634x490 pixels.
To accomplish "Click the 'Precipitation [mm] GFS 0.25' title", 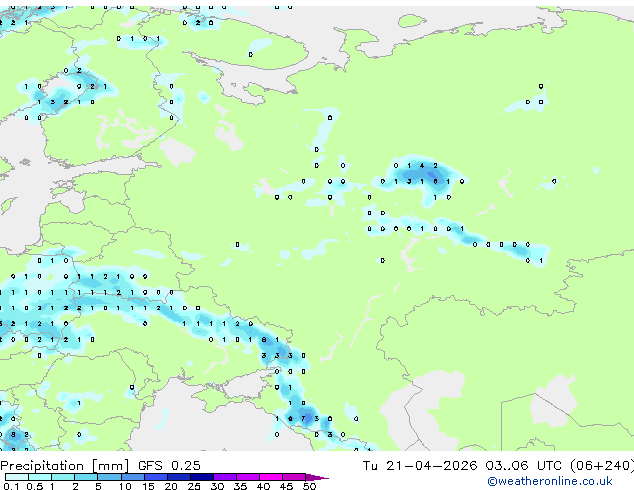I will (100, 466).
